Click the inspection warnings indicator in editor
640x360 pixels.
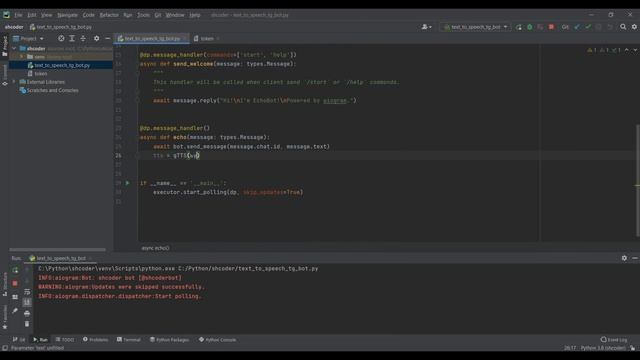(604, 50)
